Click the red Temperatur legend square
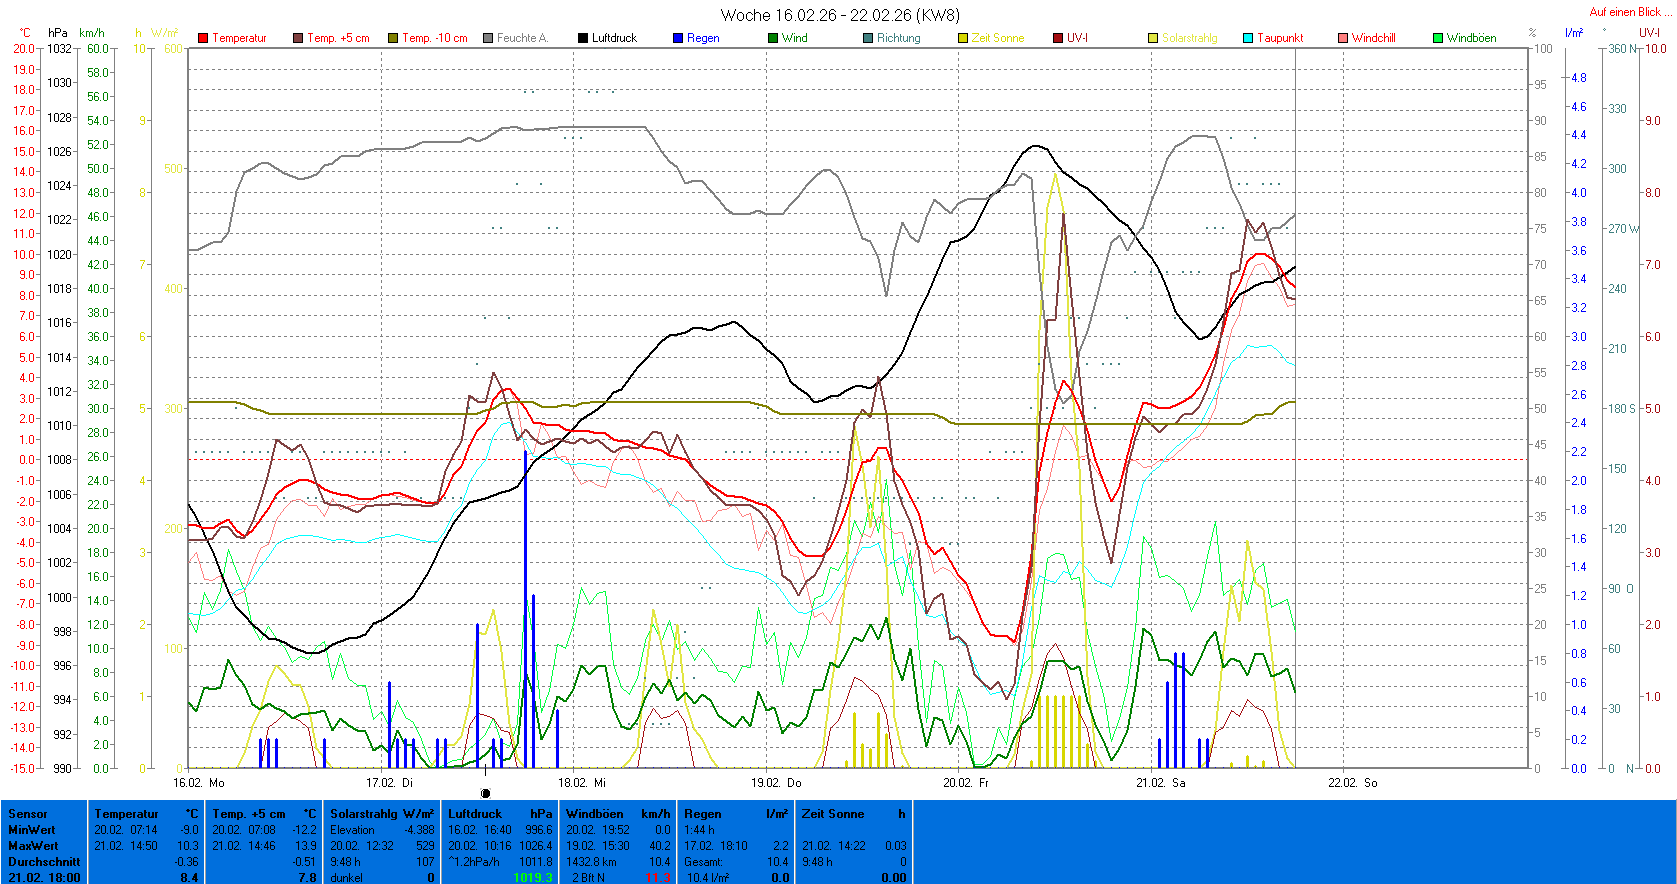Image resolution: width=1677 pixels, height=884 pixels. 203,38
